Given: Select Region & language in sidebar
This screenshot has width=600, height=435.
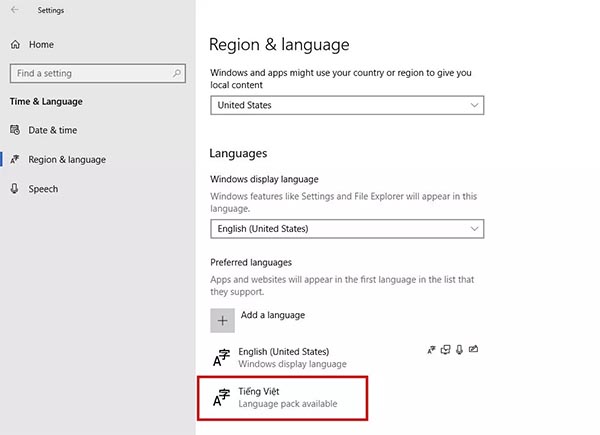Looking at the screenshot, I should point(67,160).
